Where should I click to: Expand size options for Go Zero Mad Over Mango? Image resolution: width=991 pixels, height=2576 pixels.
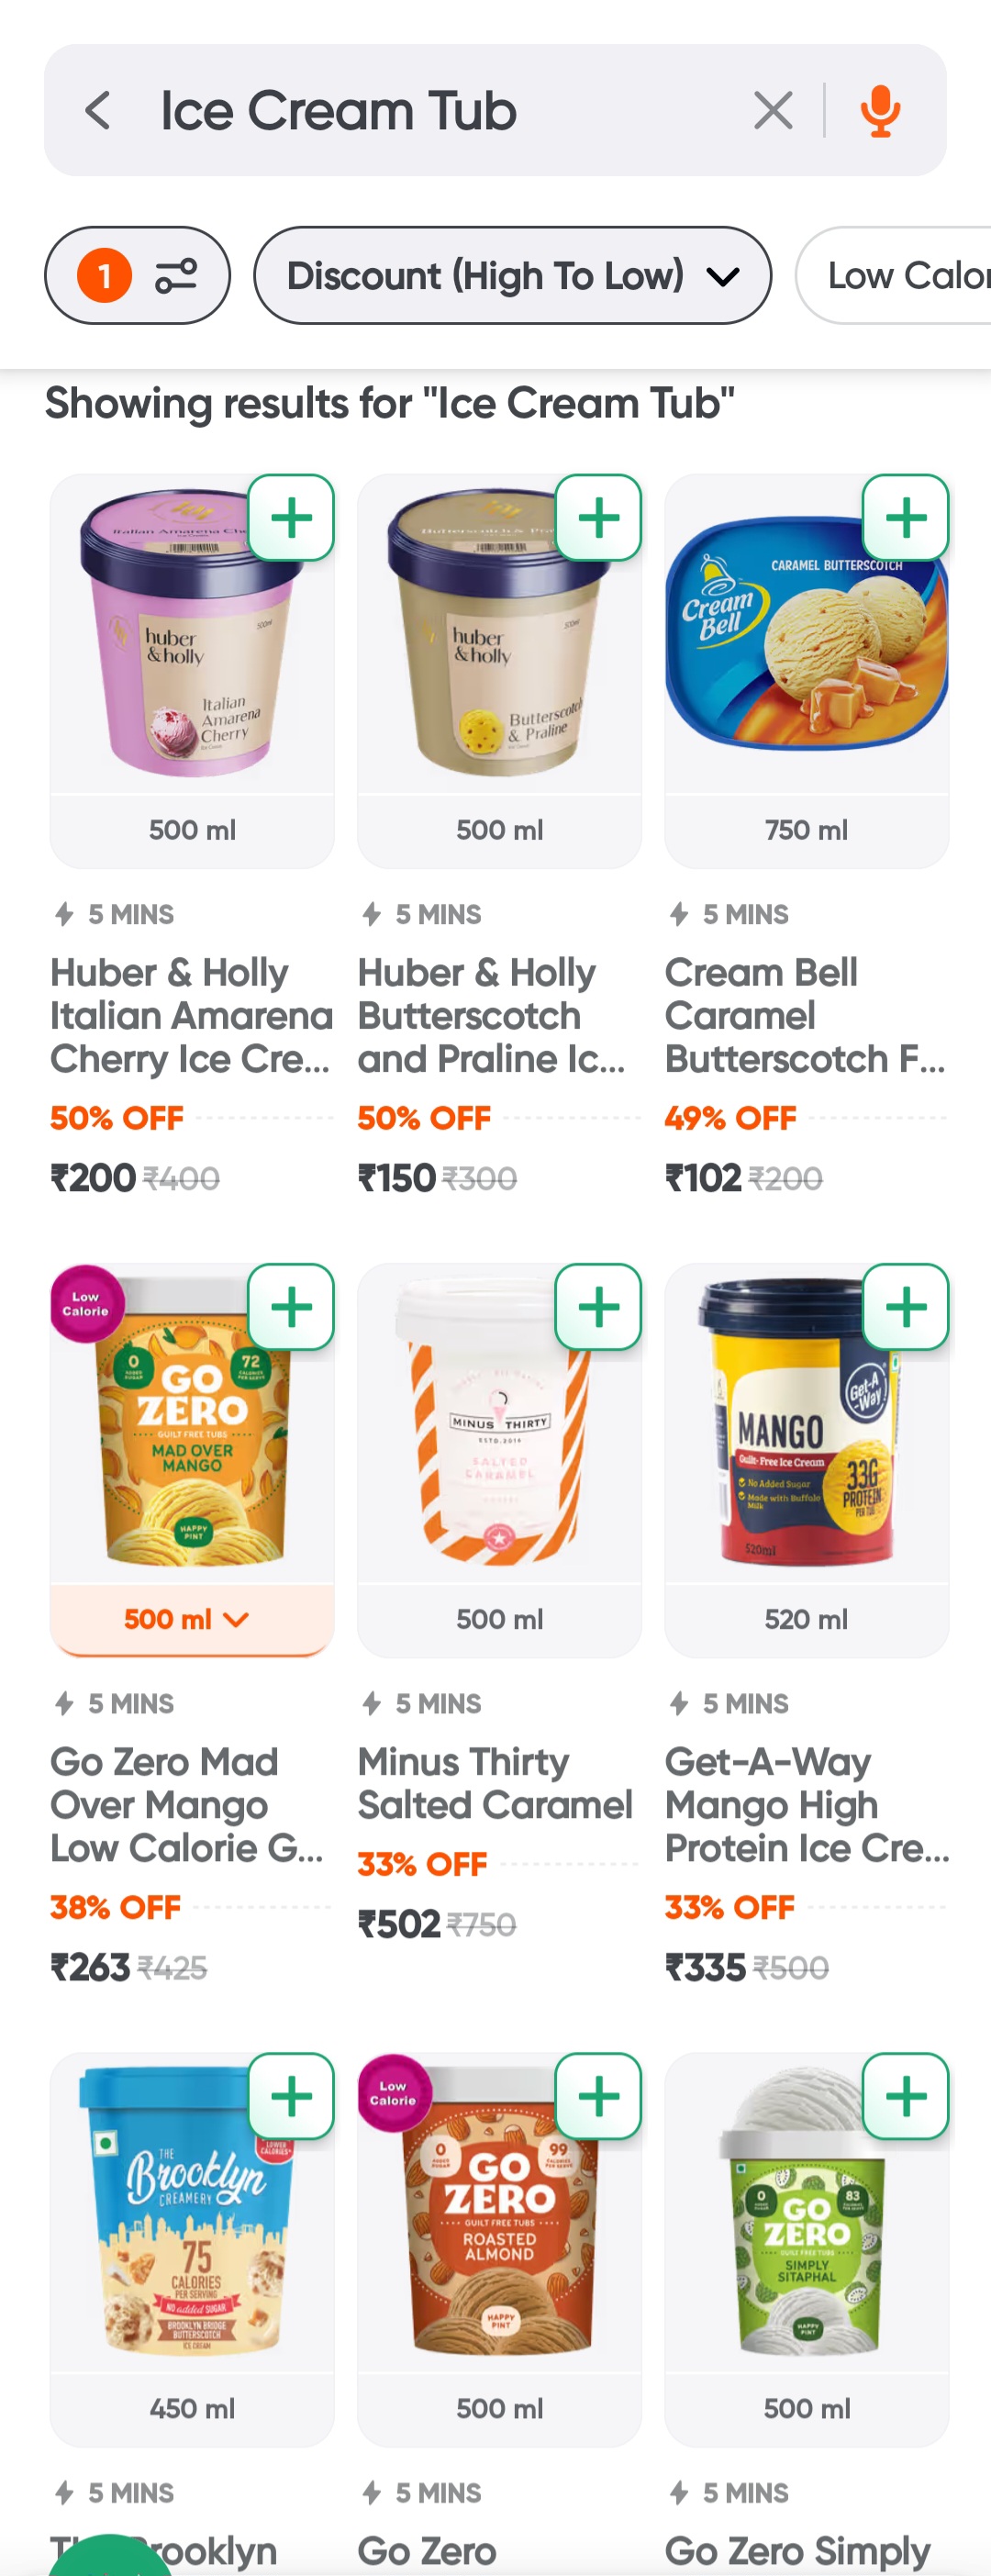(x=191, y=1619)
